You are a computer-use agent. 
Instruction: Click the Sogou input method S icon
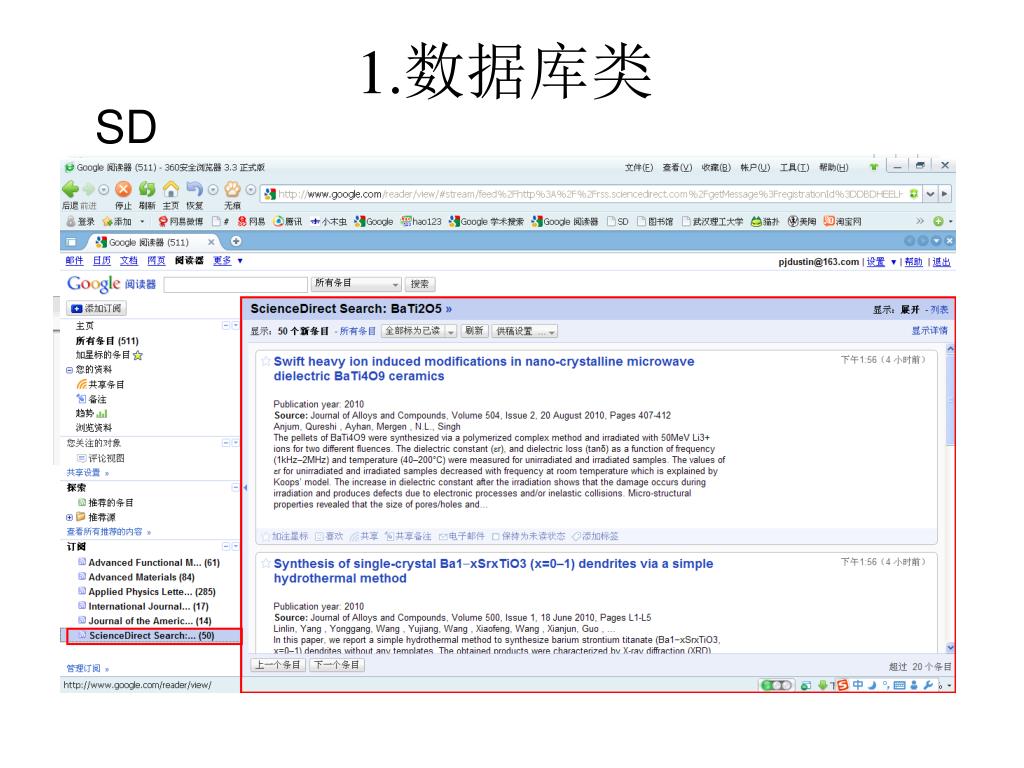coord(842,685)
